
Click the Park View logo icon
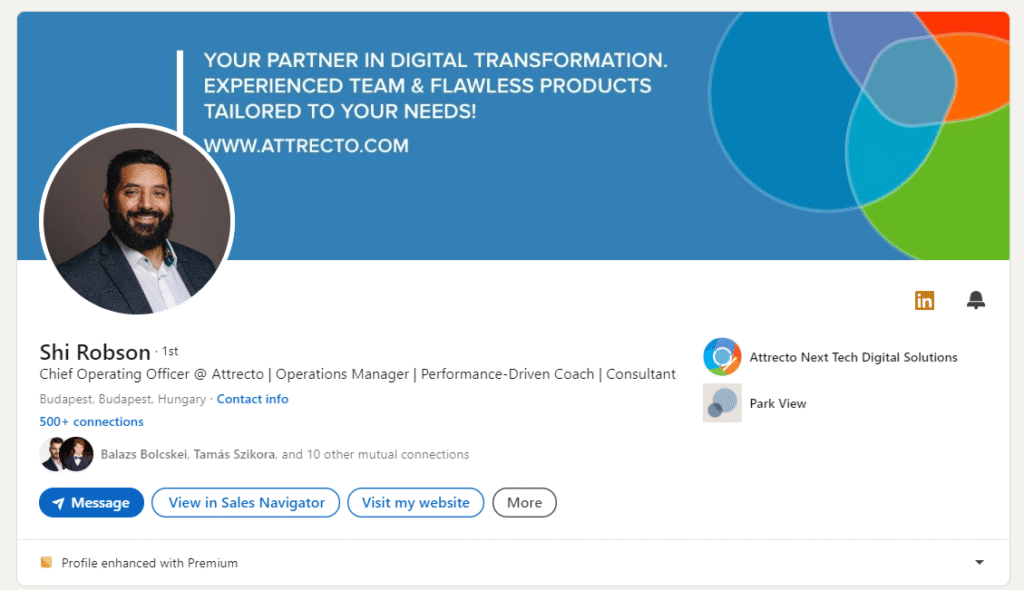point(722,403)
